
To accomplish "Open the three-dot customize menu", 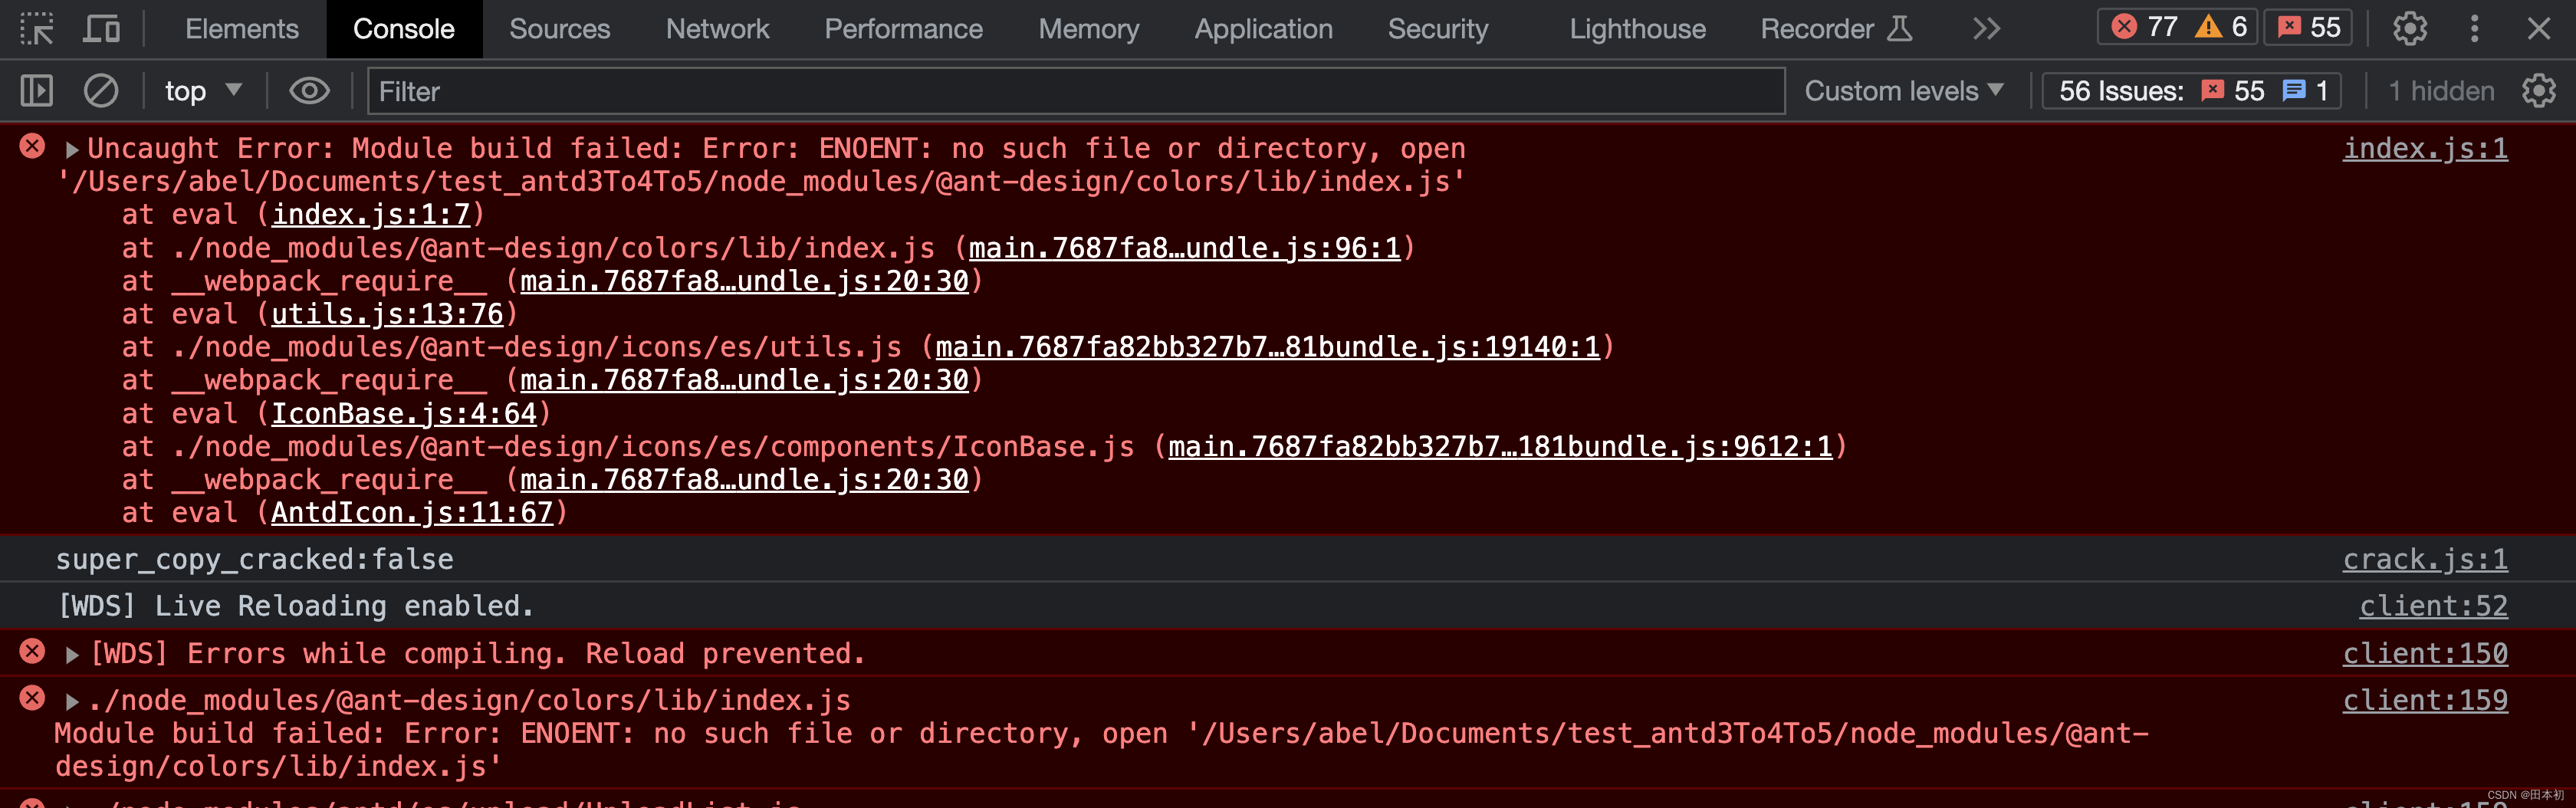I will pos(2475,28).
